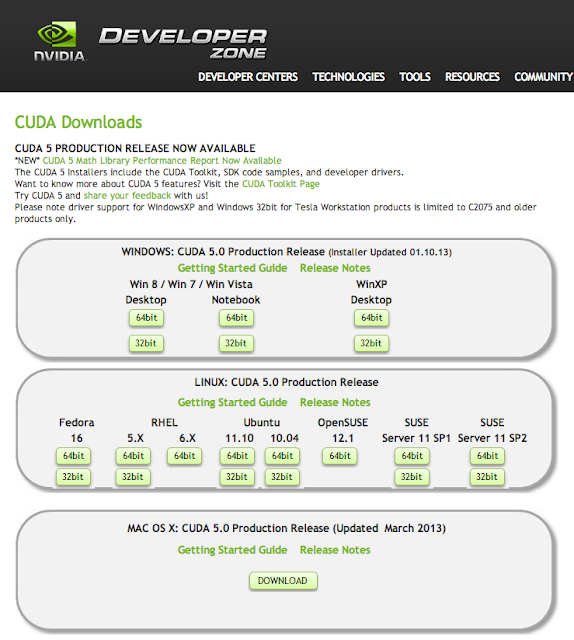Open Linux Release Notes link

(x=335, y=402)
